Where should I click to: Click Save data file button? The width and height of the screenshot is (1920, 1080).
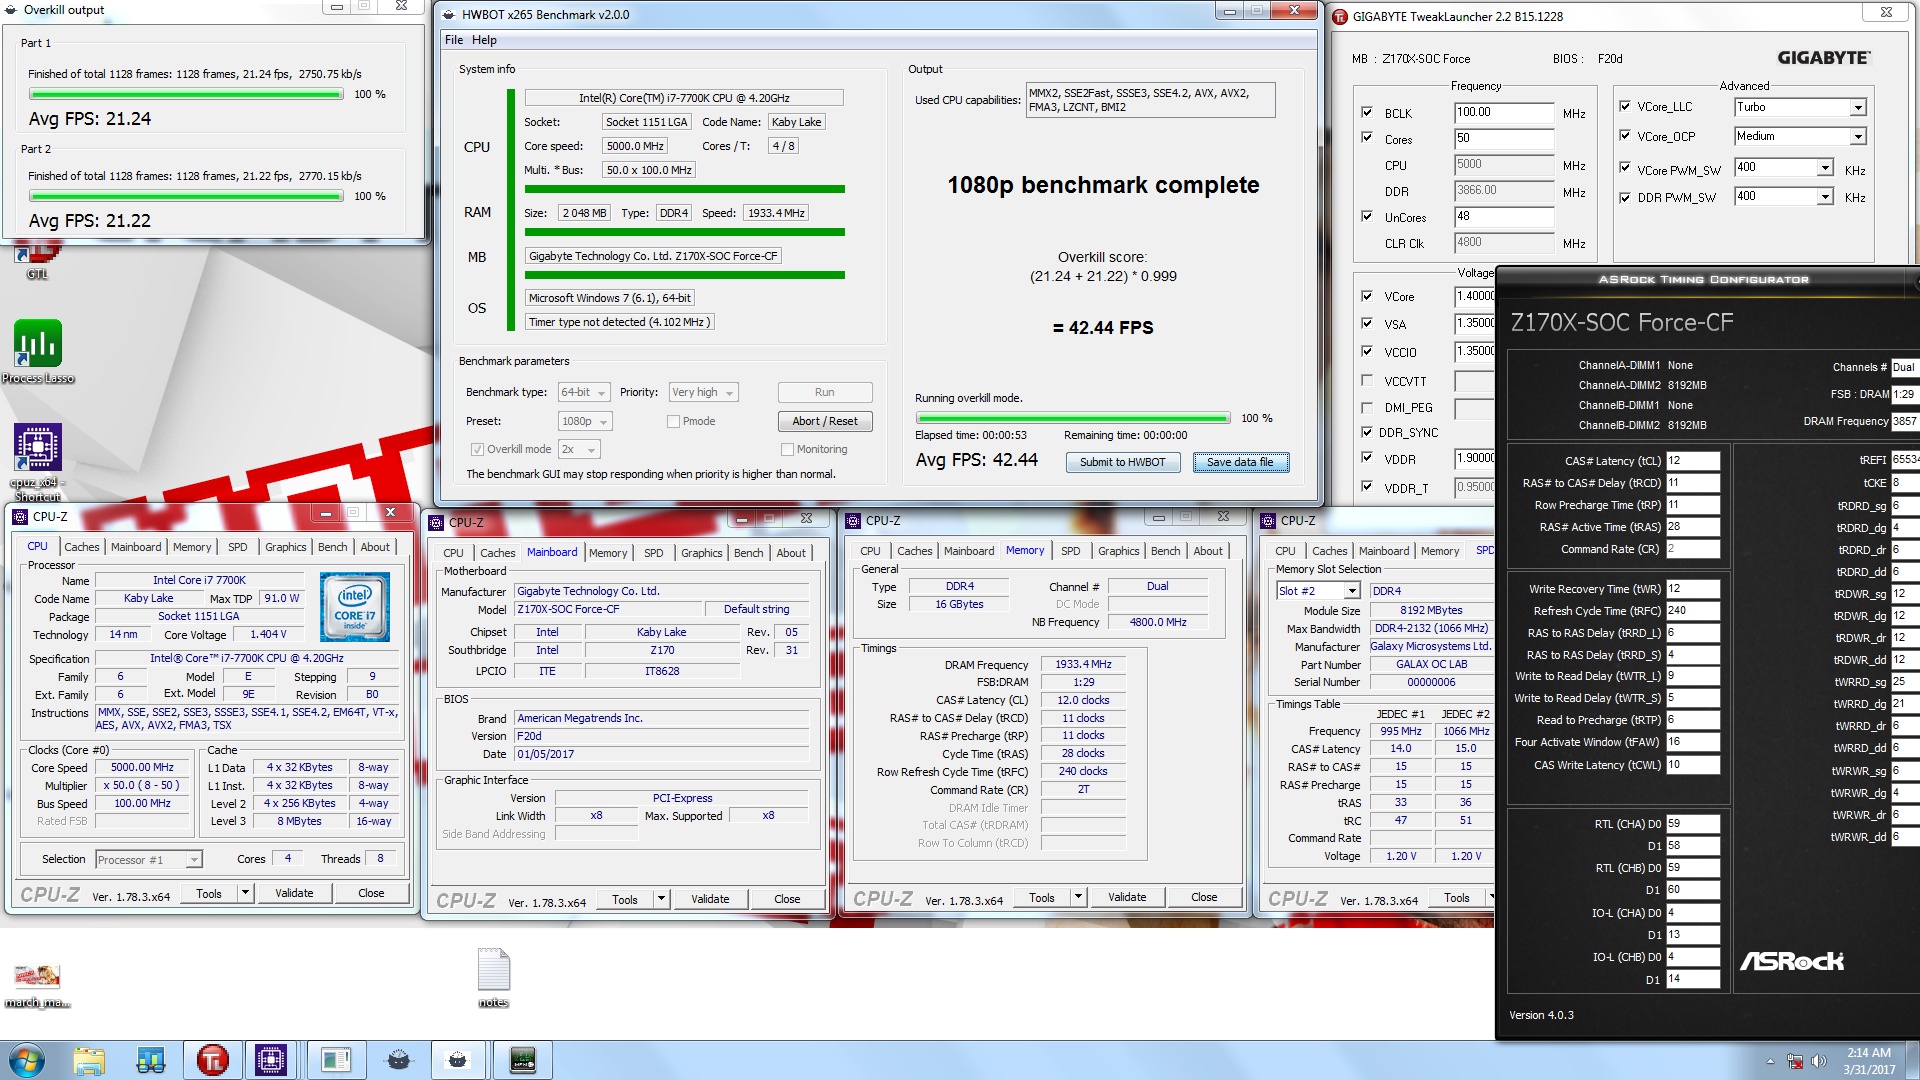pos(1240,462)
